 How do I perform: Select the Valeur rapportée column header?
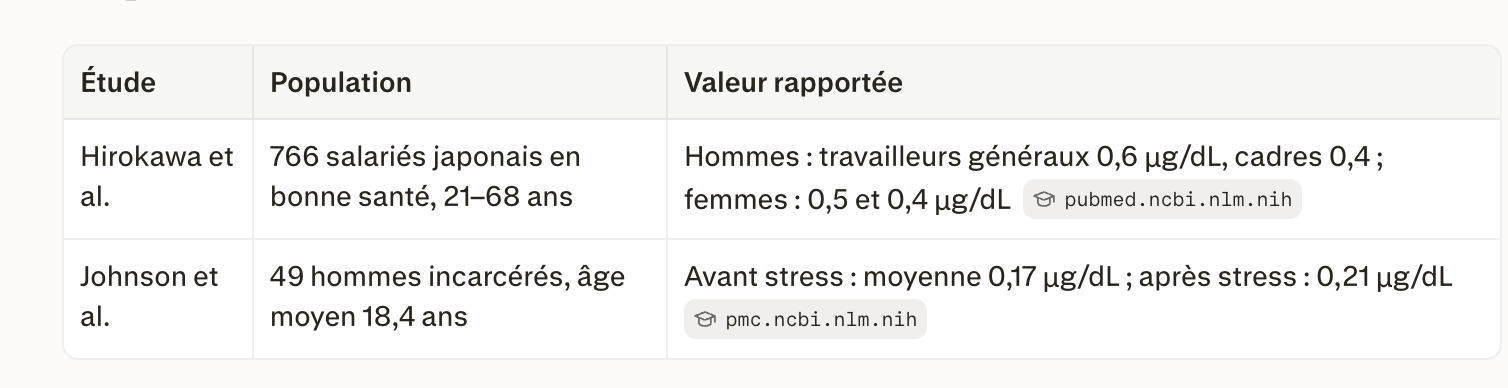(x=793, y=82)
